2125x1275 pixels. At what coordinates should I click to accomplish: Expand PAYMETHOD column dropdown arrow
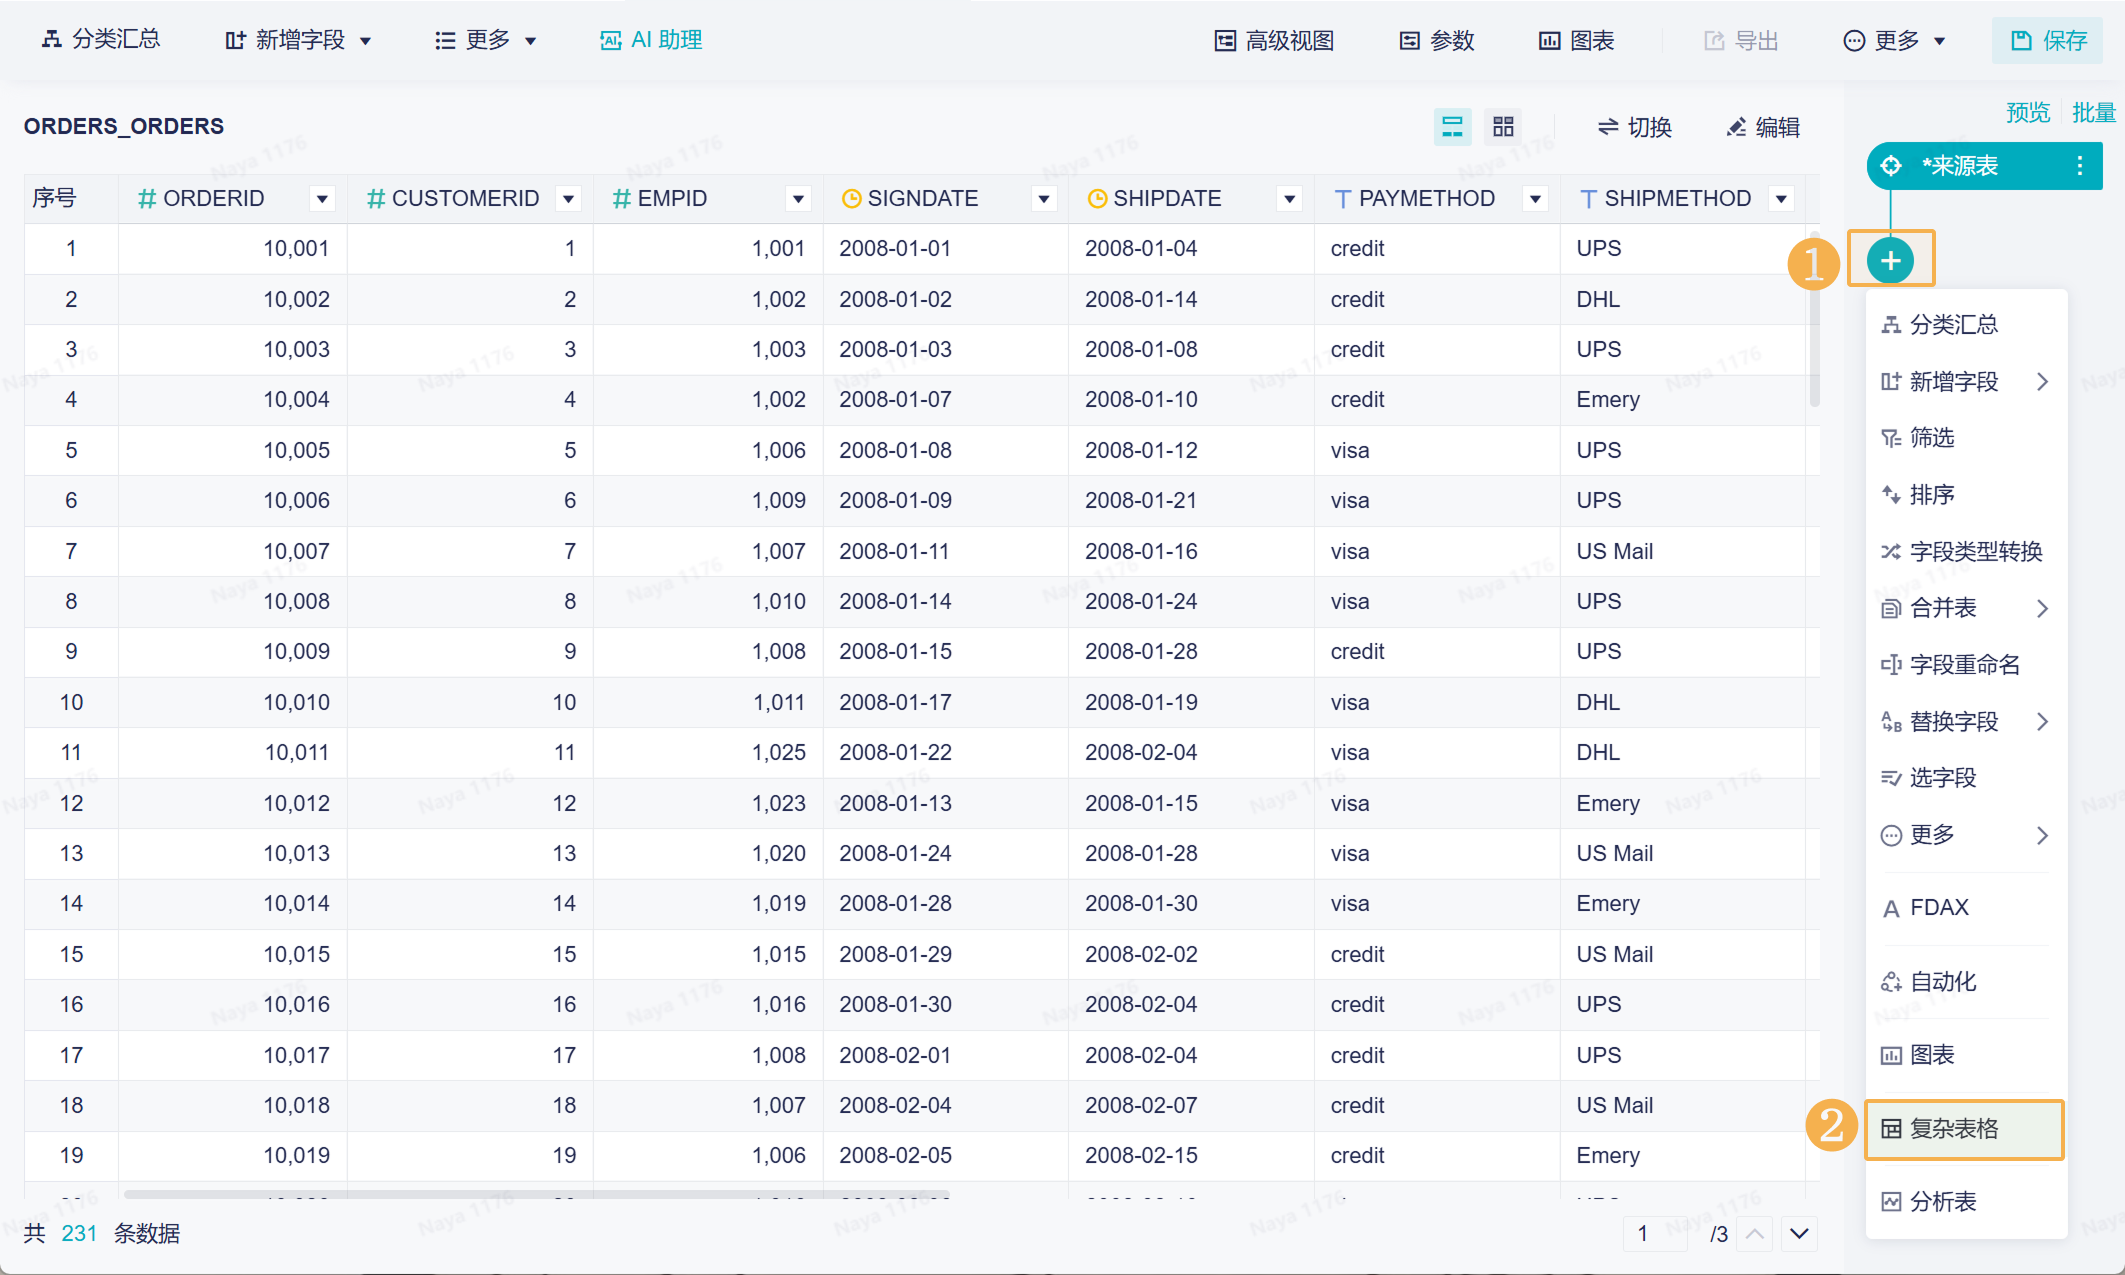tap(1535, 199)
